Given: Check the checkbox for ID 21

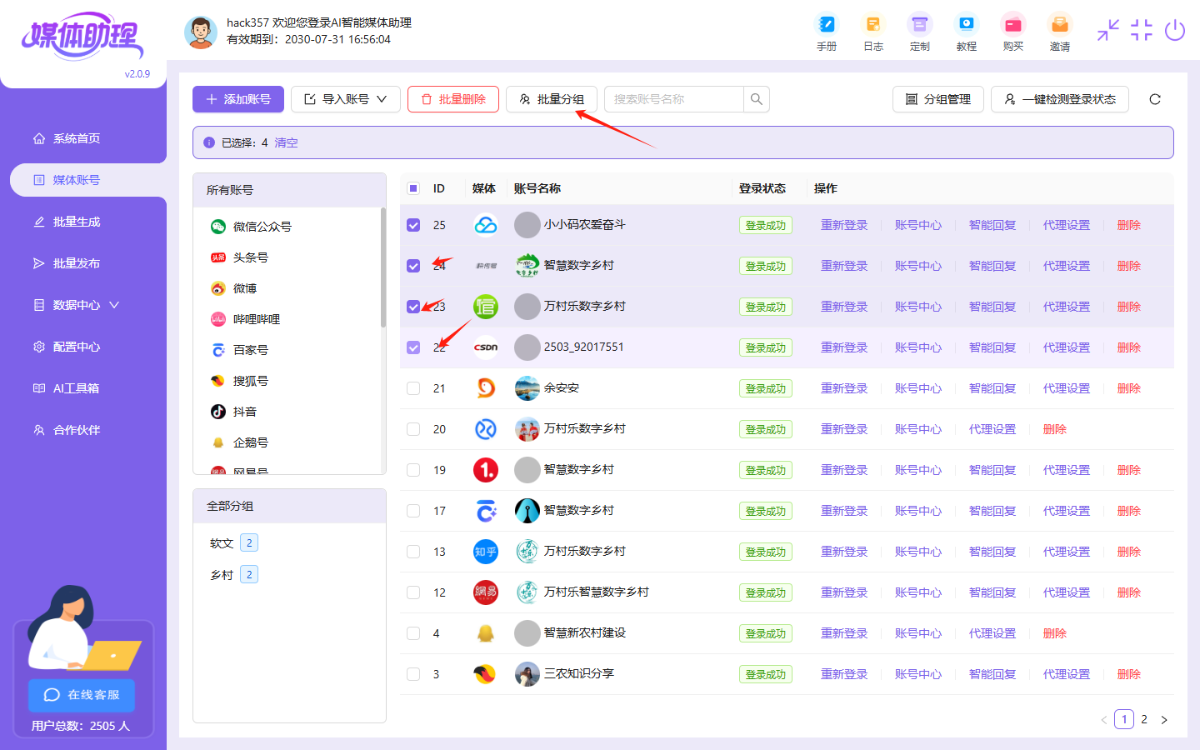Looking at the screenshot, I should point(413,388).
